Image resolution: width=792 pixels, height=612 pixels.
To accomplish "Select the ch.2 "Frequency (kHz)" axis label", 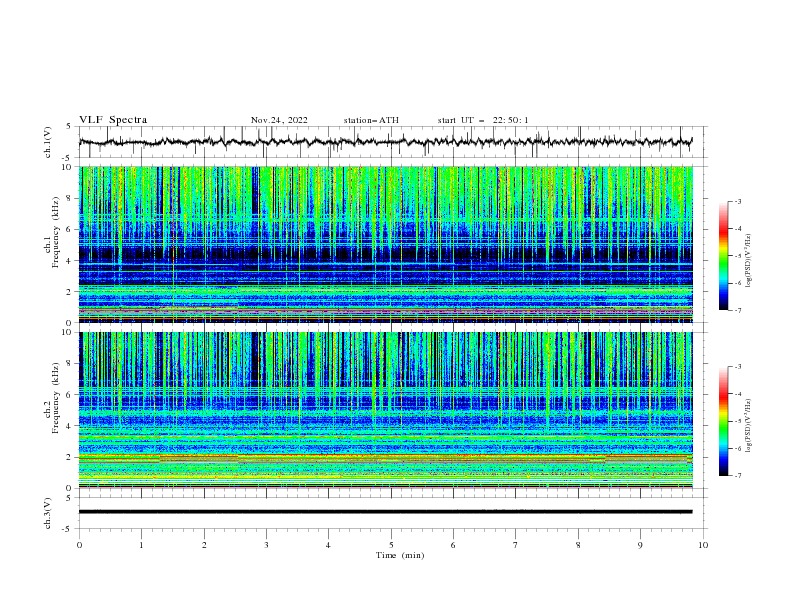I will pyautogui.click(x=56, y=398).
